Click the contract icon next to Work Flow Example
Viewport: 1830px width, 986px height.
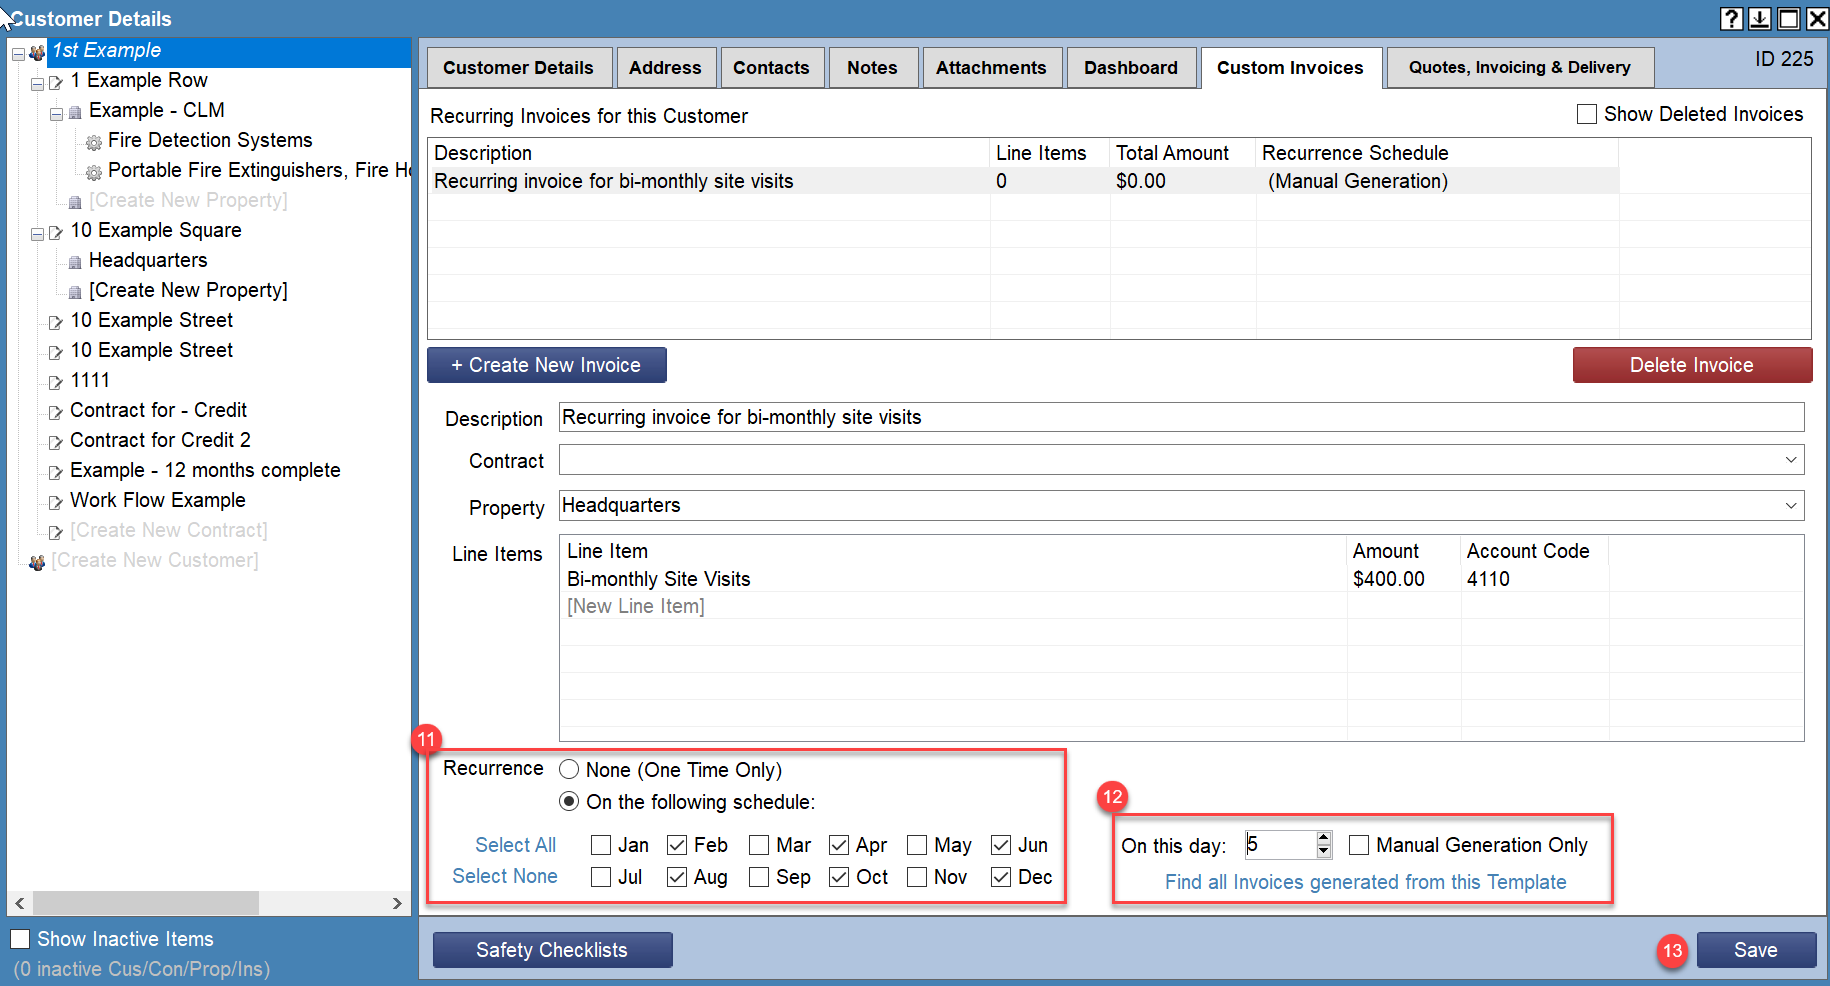pyautogui.click(x=55, y=501)
